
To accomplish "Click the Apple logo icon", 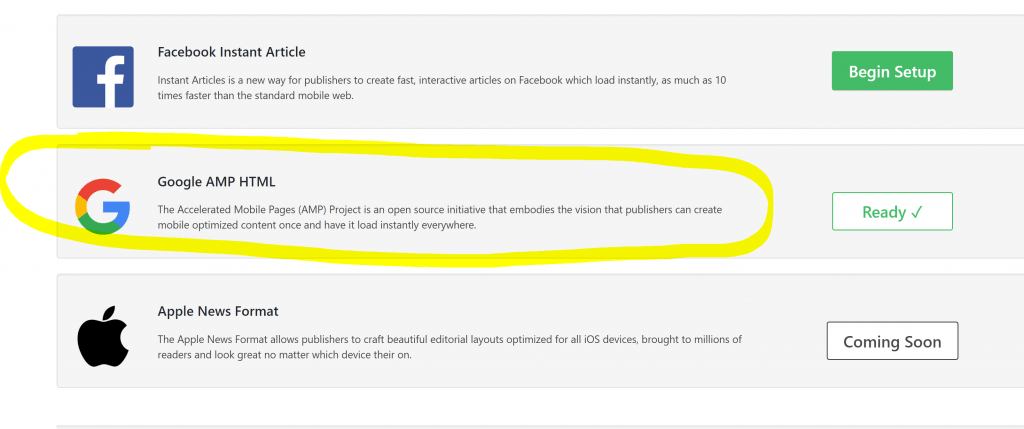I will pos(103,336).
